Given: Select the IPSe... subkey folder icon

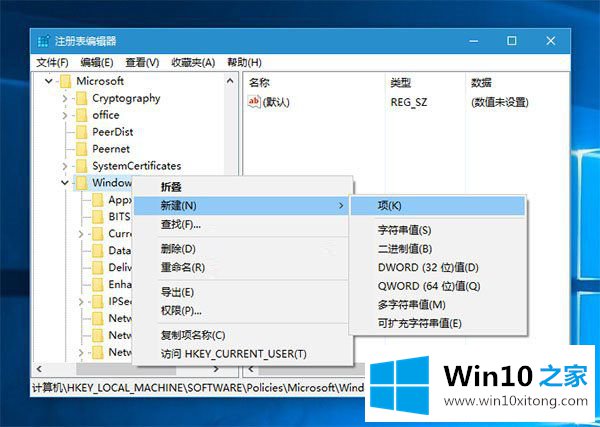Looking at the screenshot, I should click(x=98, y=302).
